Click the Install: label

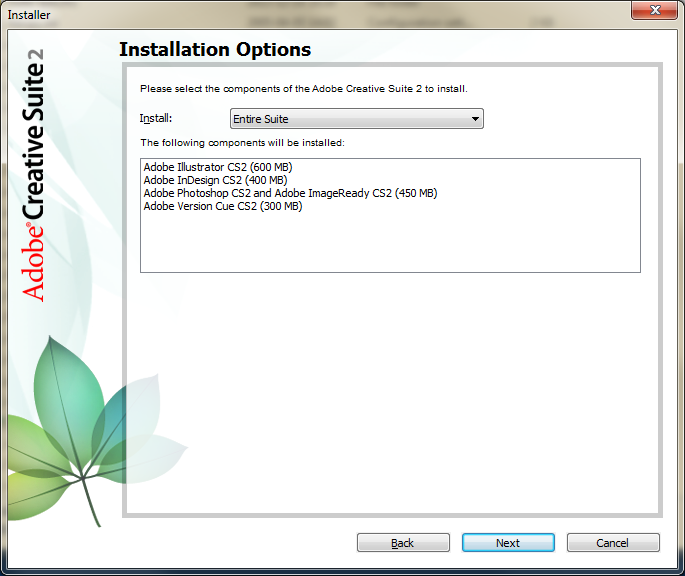point(156,118)
